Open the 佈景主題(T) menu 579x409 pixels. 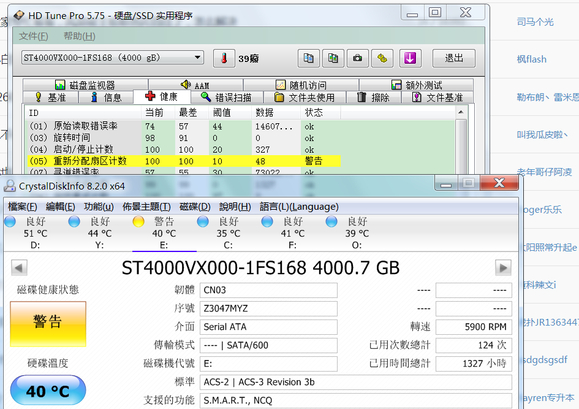click(x=147, y=207)
